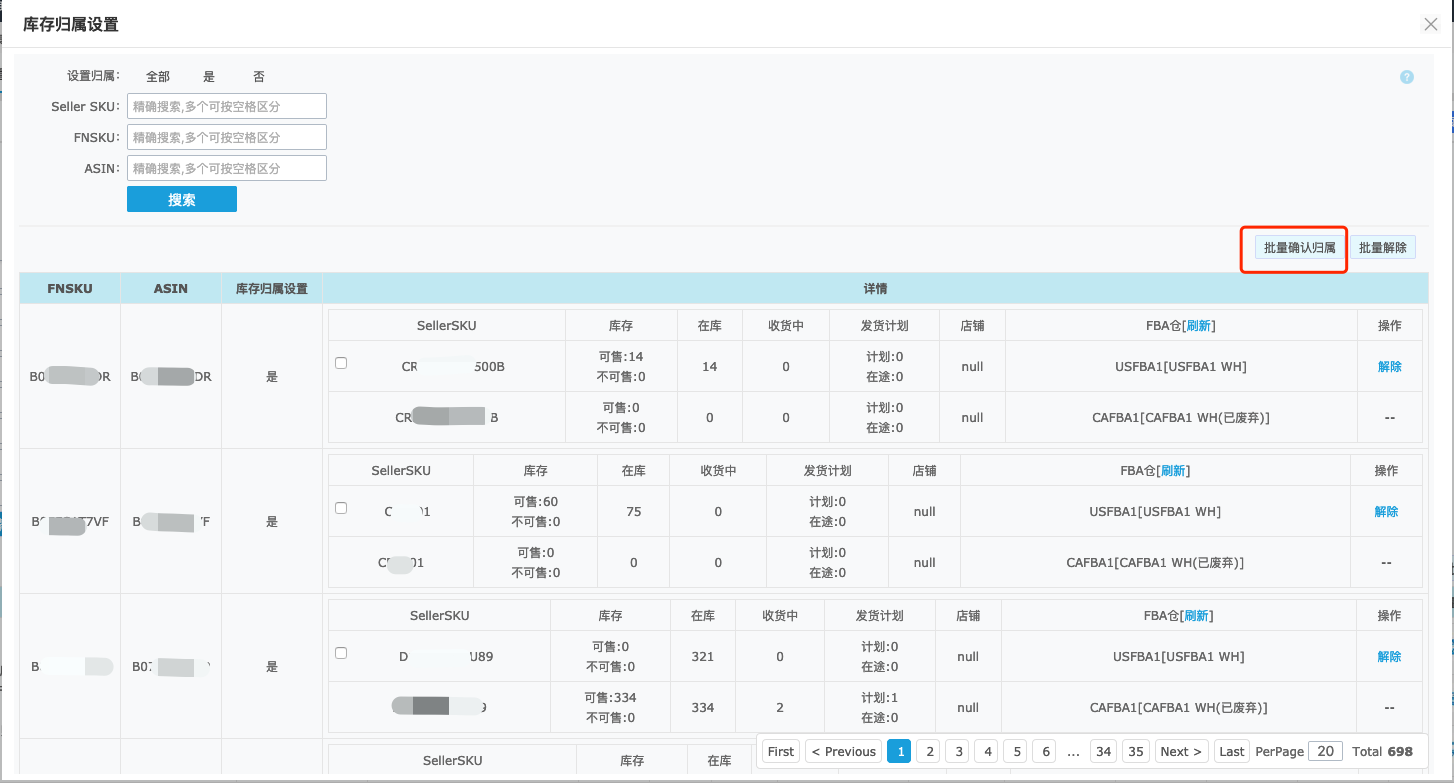Viewport: 1454px width, 783px height.
Task: Click the 批量解除 button
Action: coord(1384,246)
